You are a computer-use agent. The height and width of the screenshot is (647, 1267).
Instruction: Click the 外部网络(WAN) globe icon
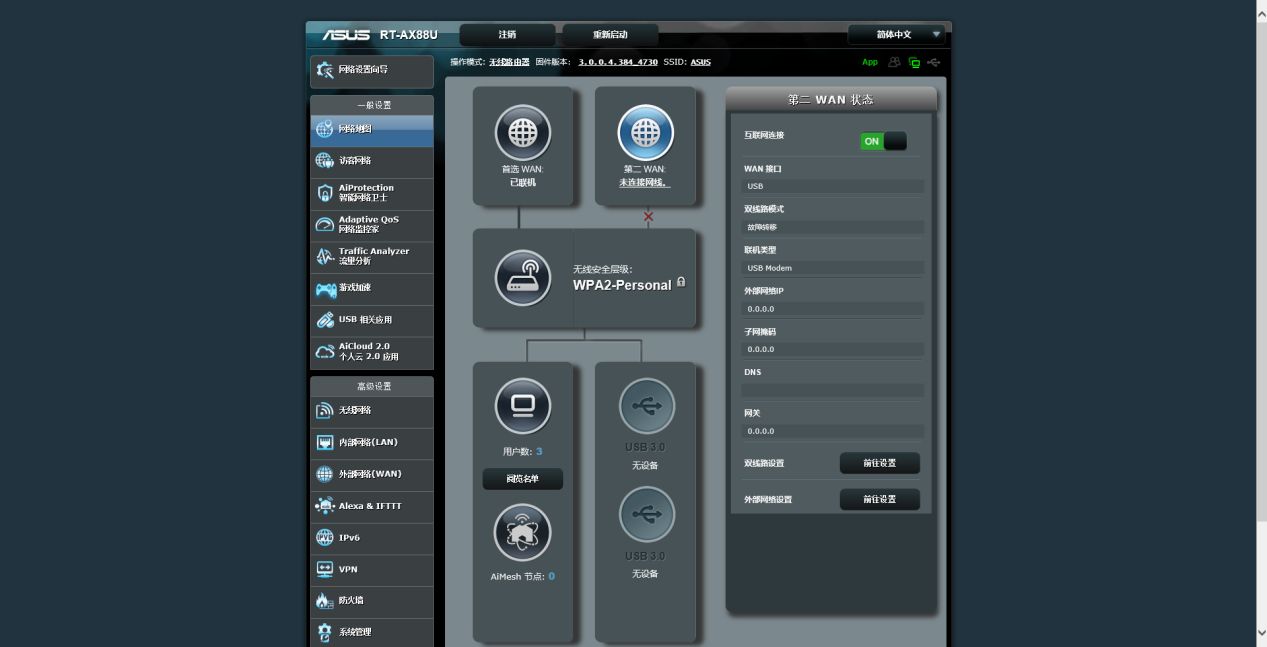point(325,475)
